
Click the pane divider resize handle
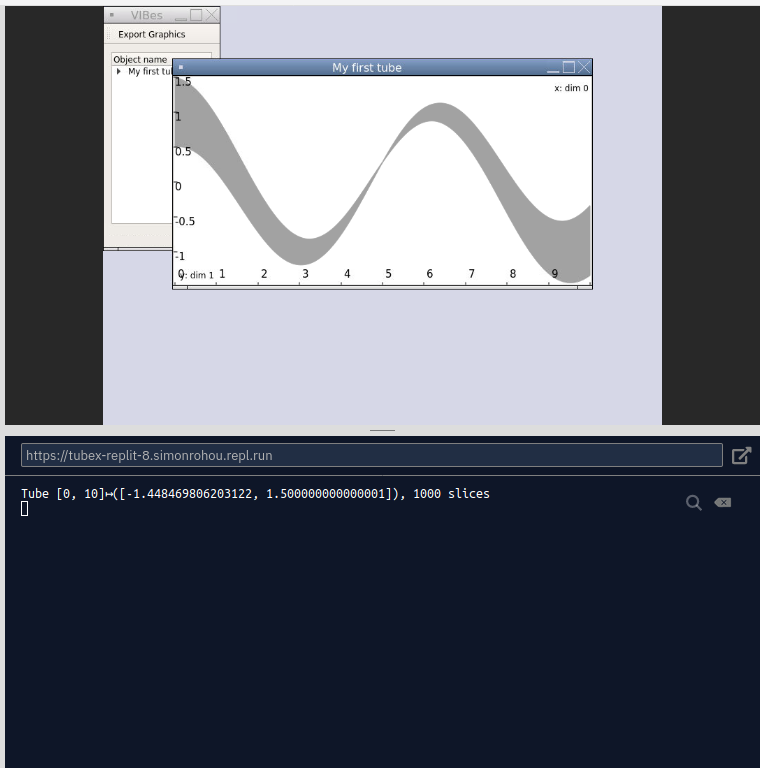point(382,430)
